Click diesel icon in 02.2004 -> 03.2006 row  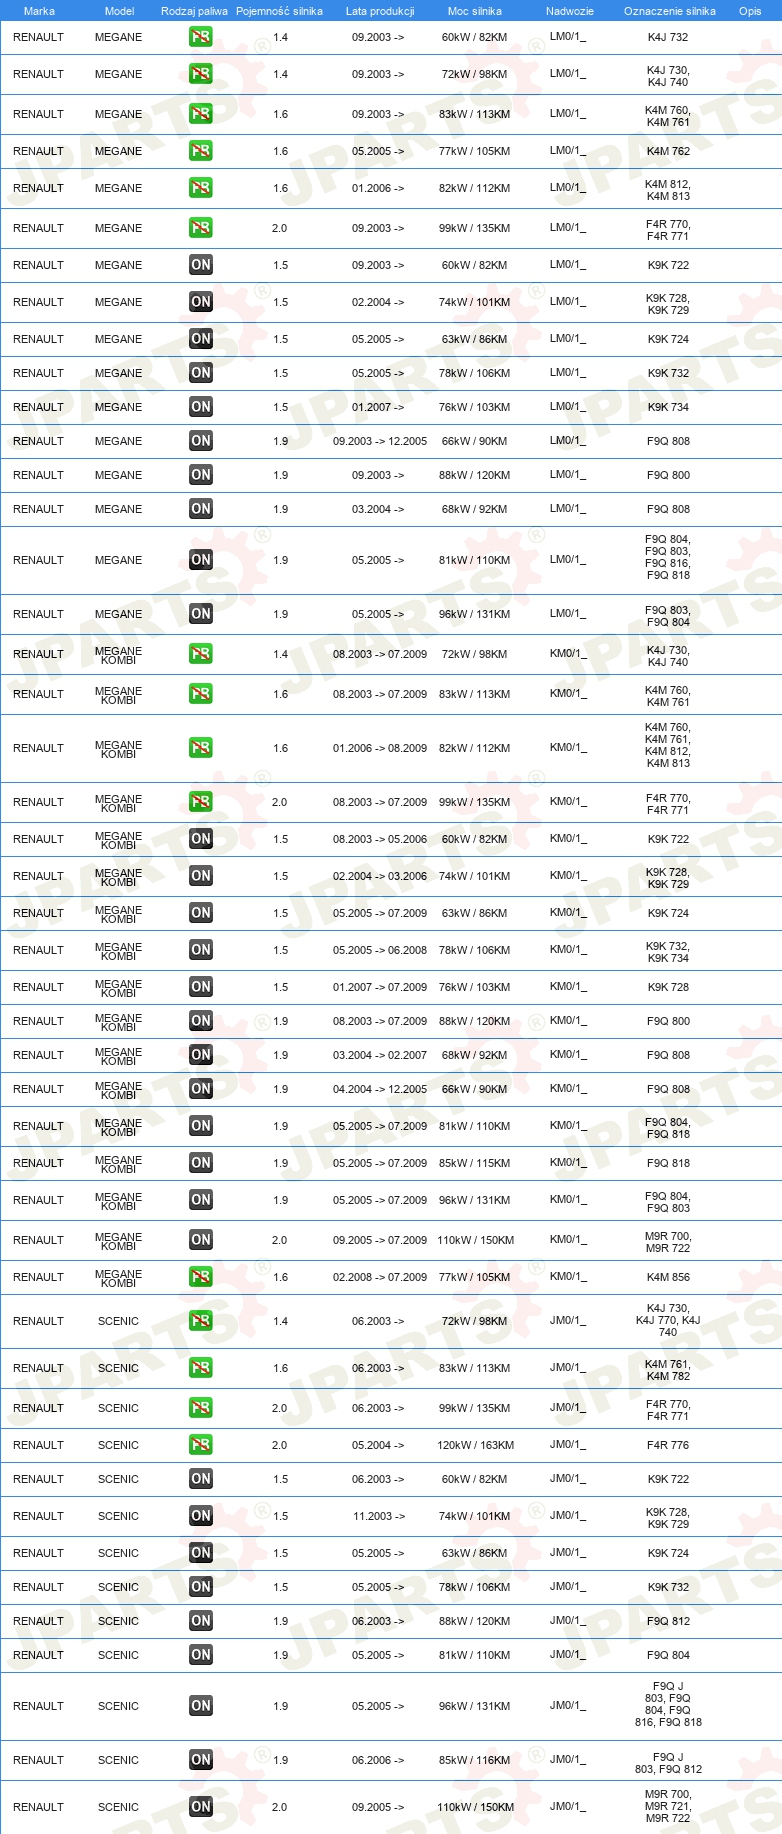pyautogui.click(x=201, y=876)
